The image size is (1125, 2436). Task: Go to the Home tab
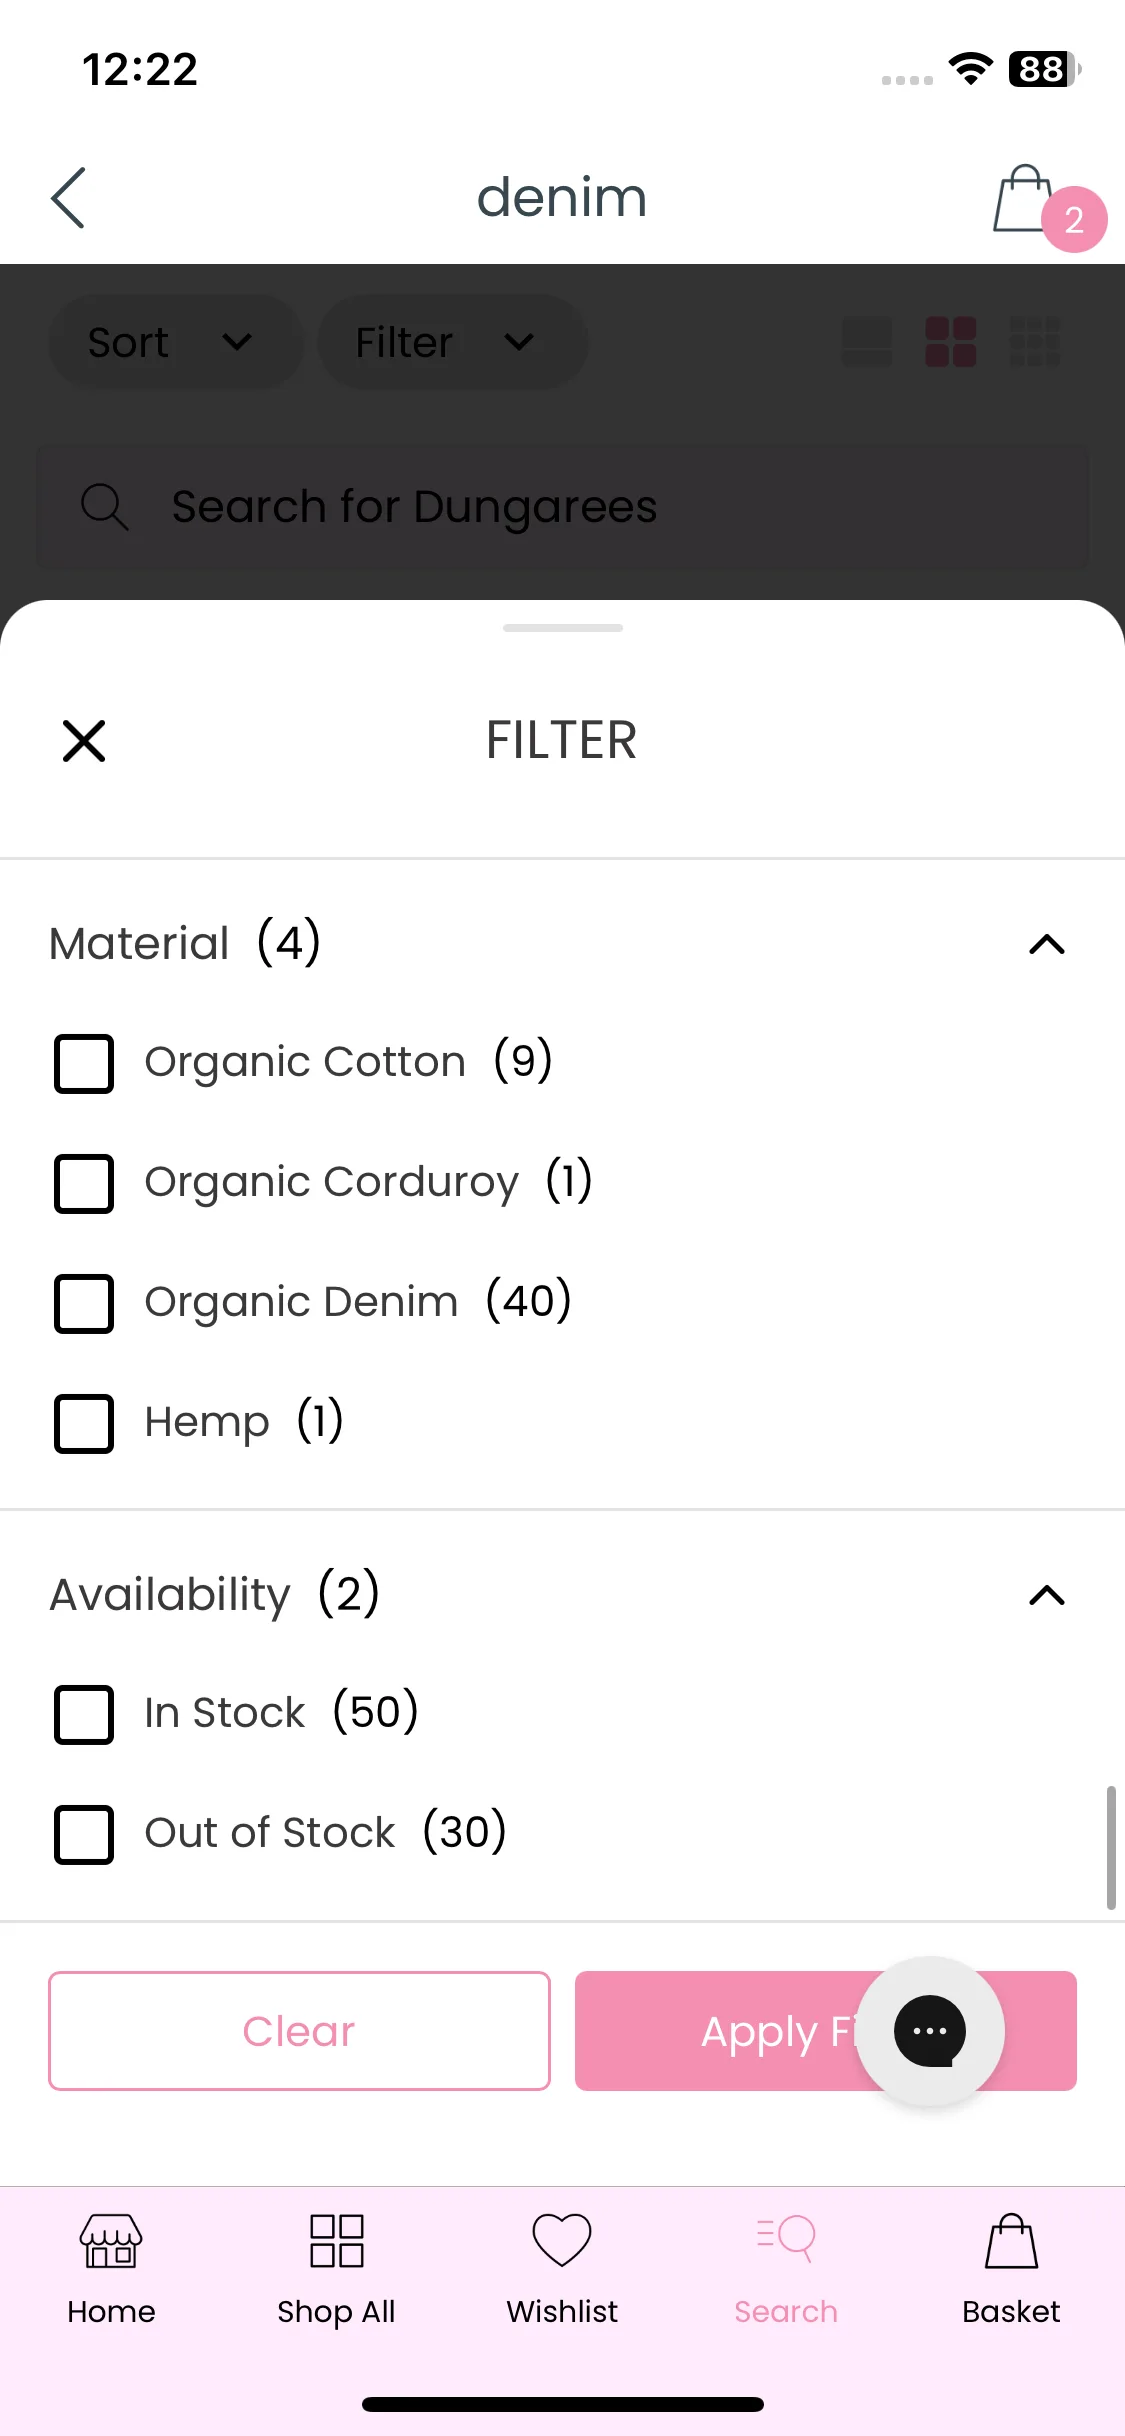click(111, 2267)
